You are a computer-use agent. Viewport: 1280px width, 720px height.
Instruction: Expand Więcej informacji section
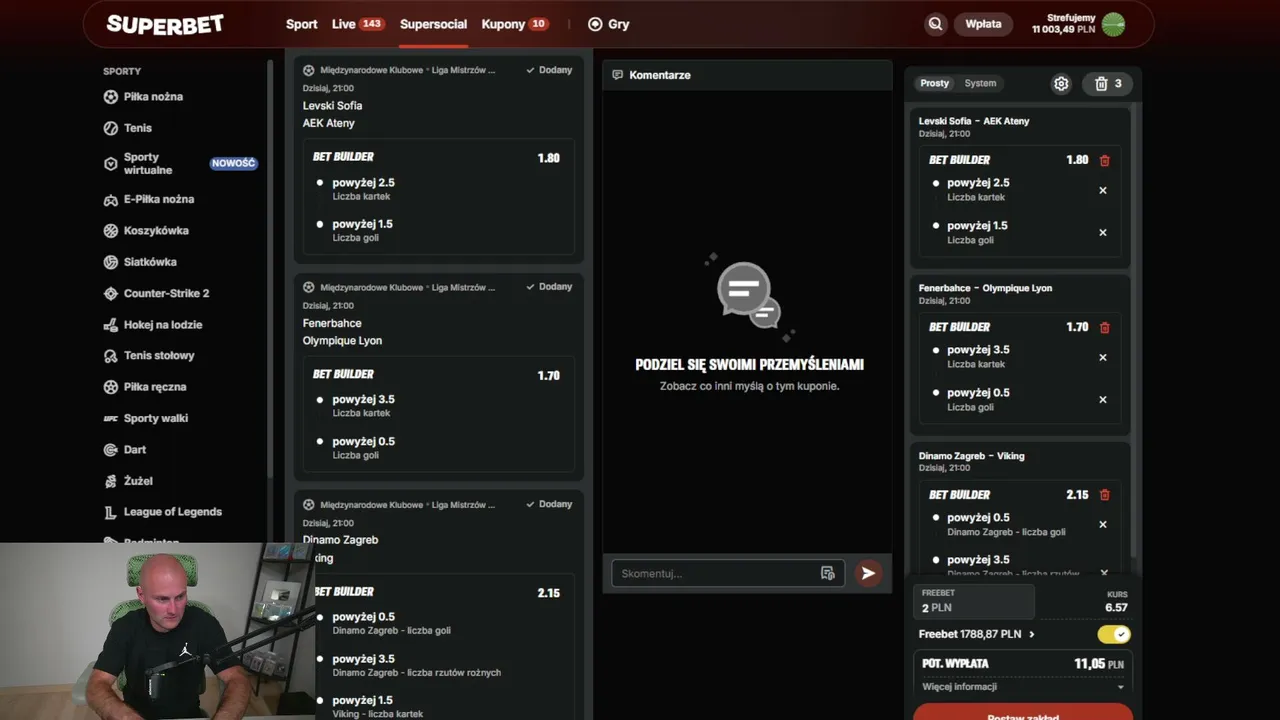pyautogui.click(x=1023, y=687)
